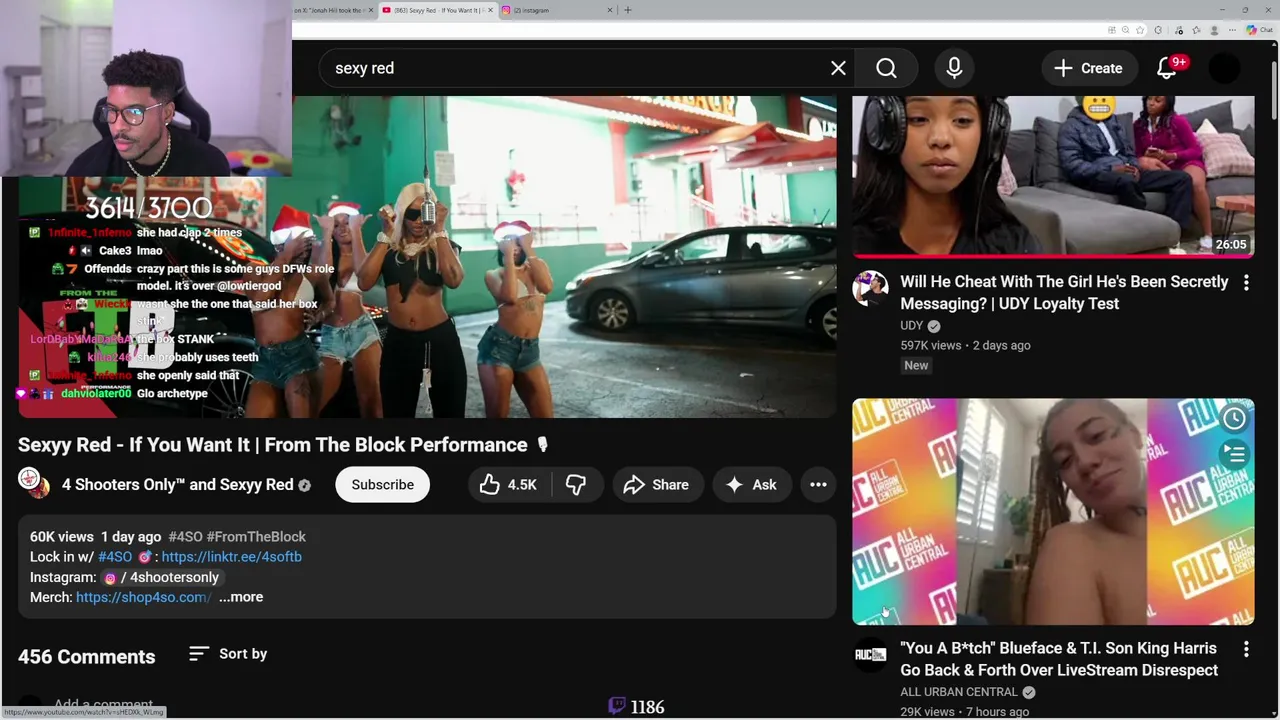This screenshot has width=1280, height=720.
Task: Click the ALL URBAN CENTRAL channel name
Action: 959,692
